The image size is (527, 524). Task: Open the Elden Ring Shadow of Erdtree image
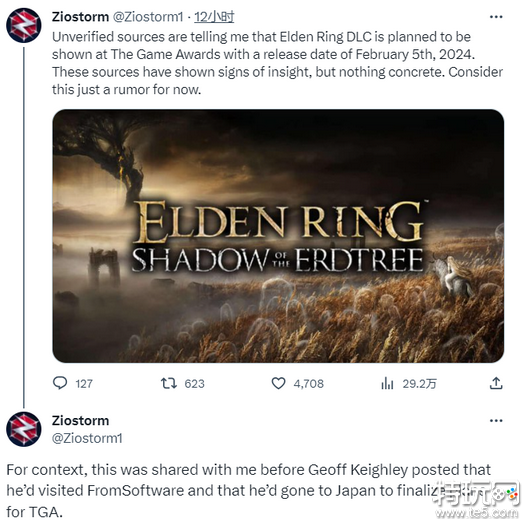click(x=278, y=236)
